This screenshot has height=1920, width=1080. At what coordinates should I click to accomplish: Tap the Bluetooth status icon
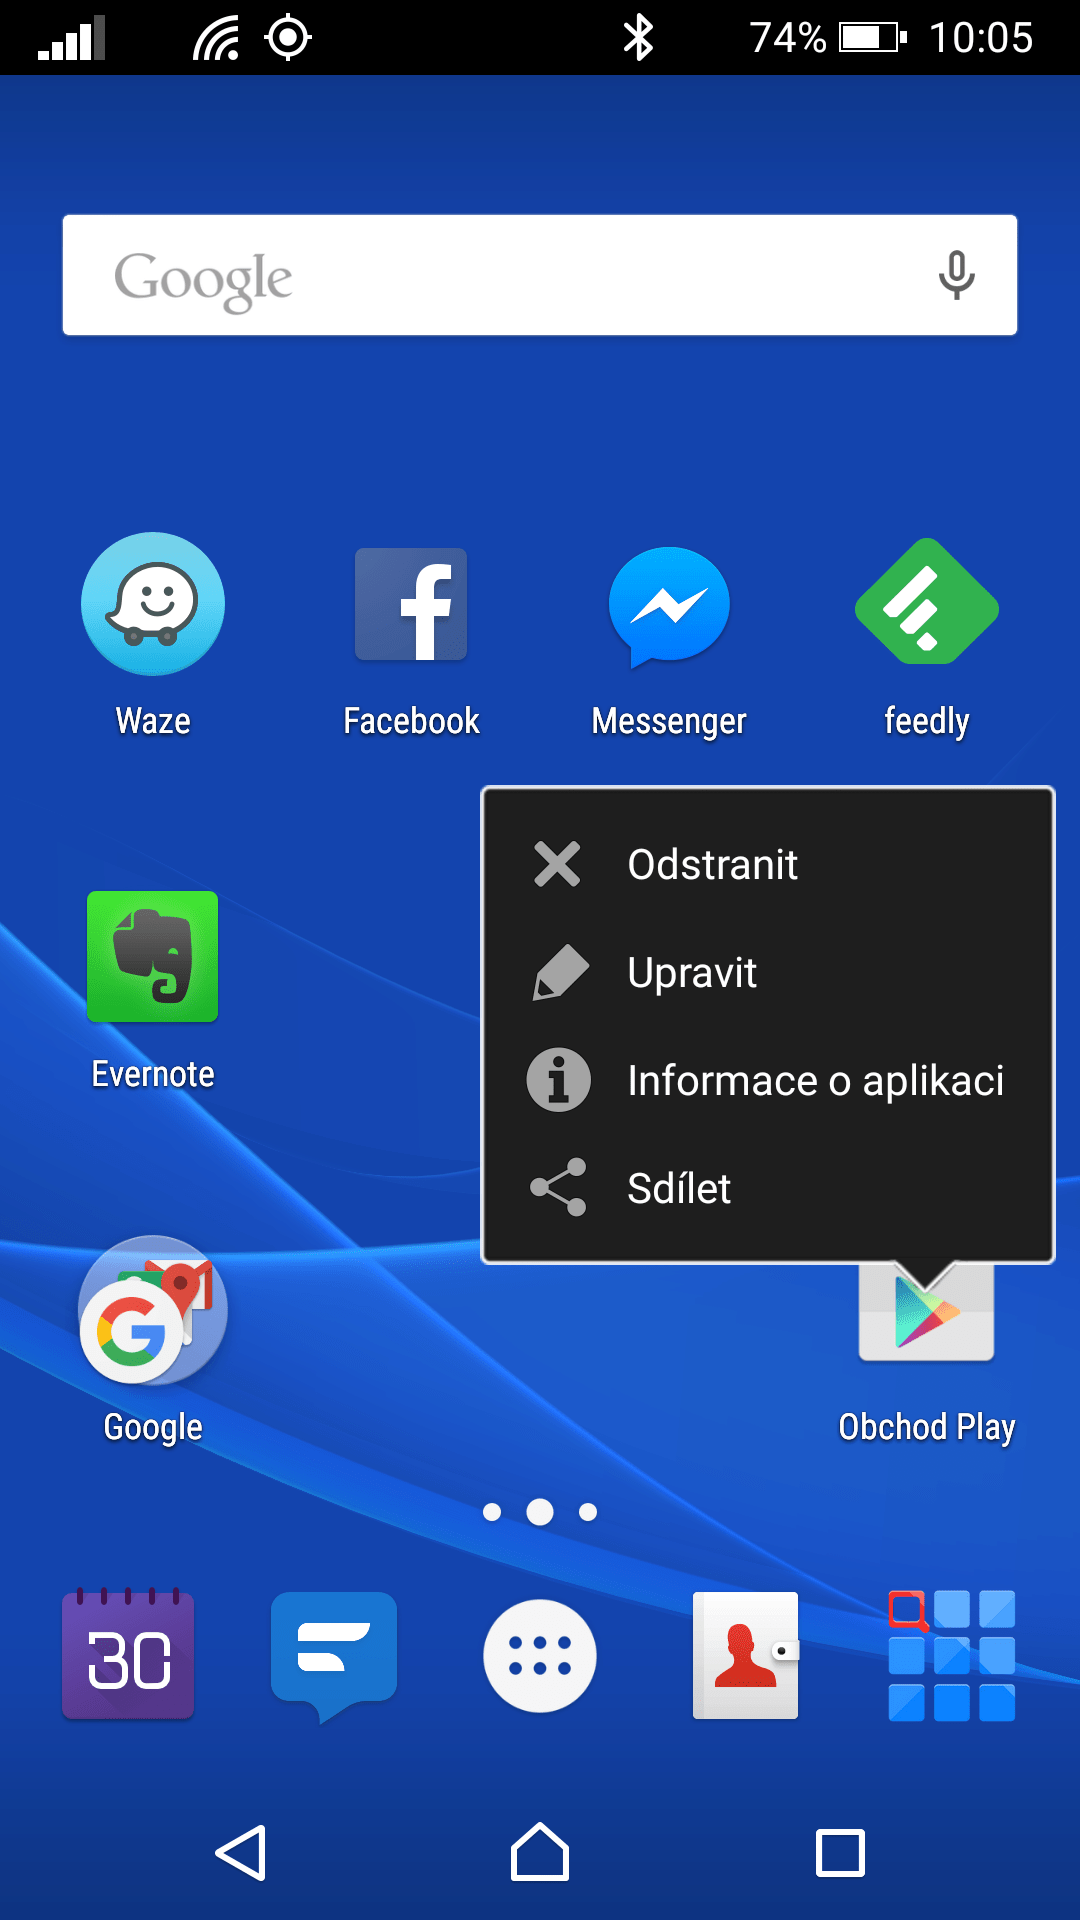tap(638, 38)
